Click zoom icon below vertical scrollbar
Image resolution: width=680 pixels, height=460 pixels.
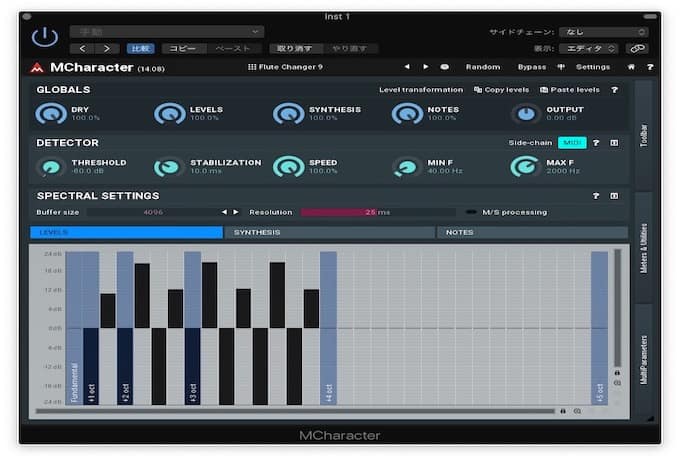coord(617,383)
